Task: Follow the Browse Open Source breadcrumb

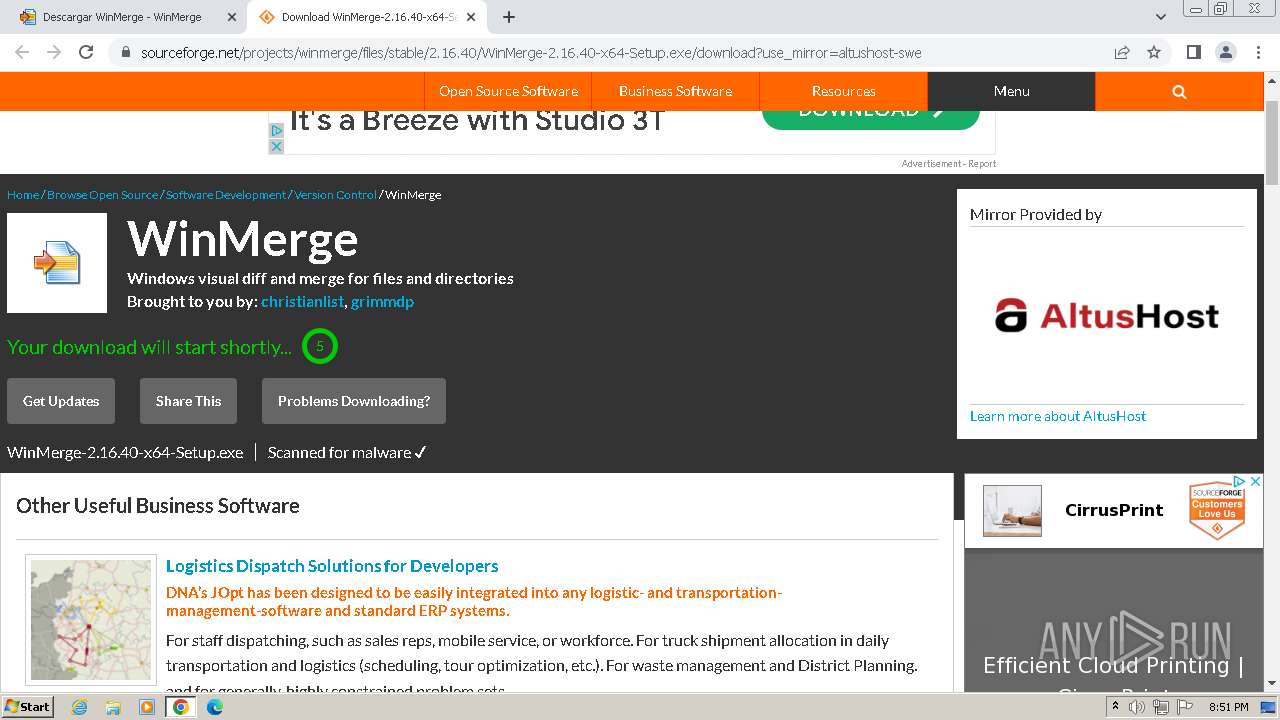Action: 102,195
